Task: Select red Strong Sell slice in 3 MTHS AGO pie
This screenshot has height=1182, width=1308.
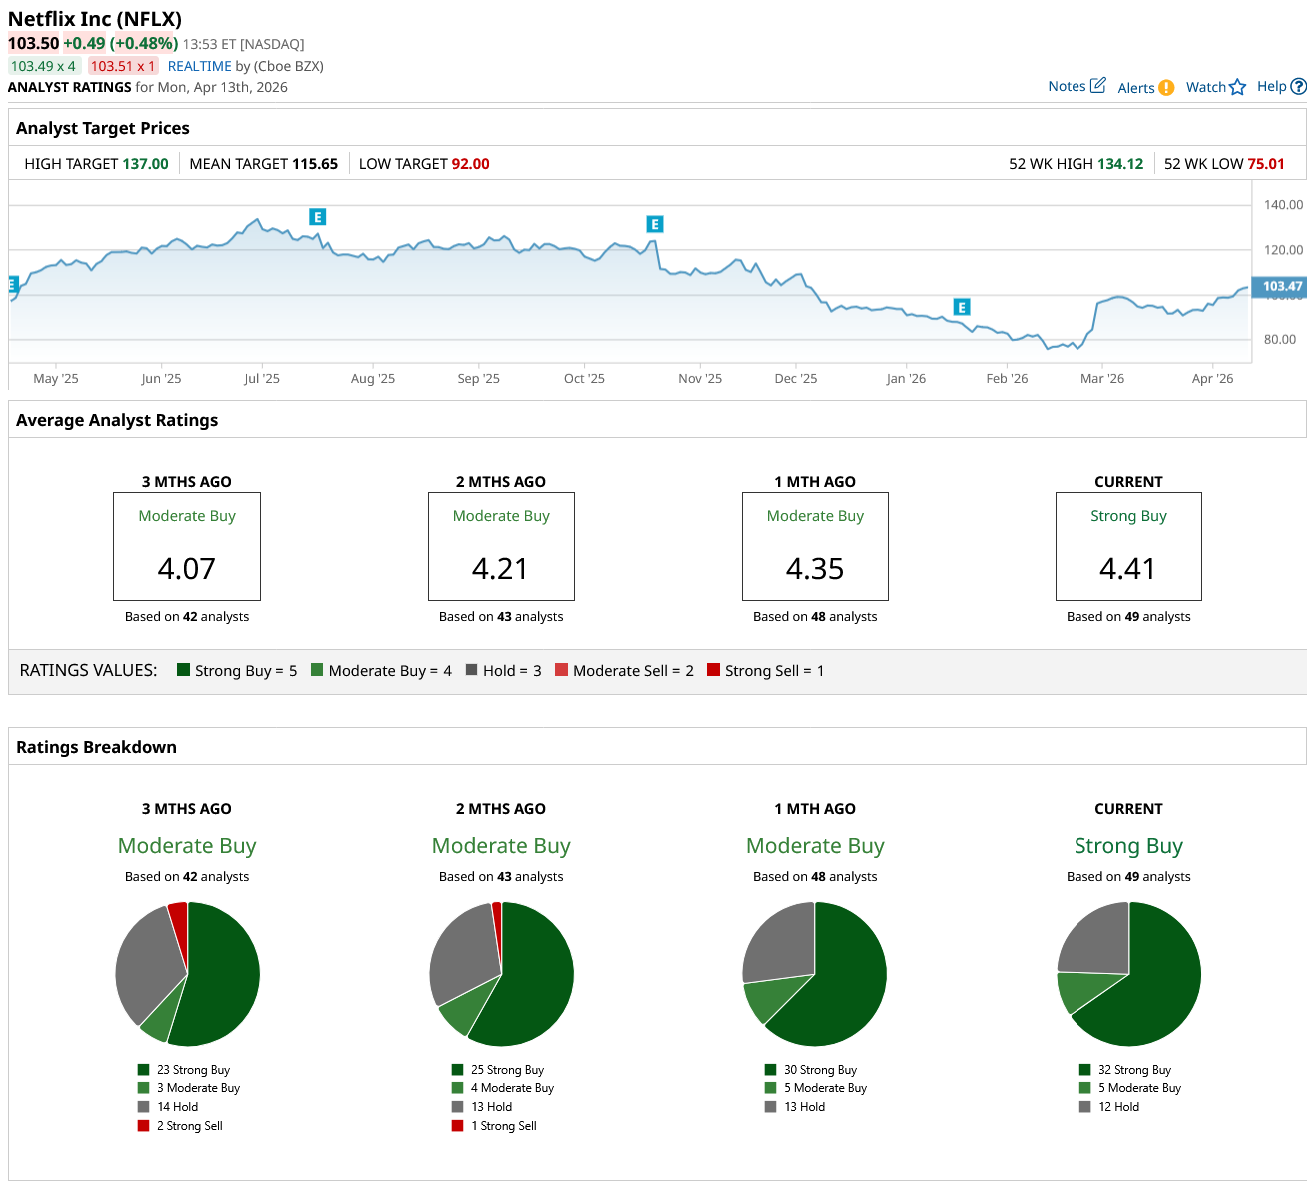Action: pyautogui.click(x=179, y=920)
